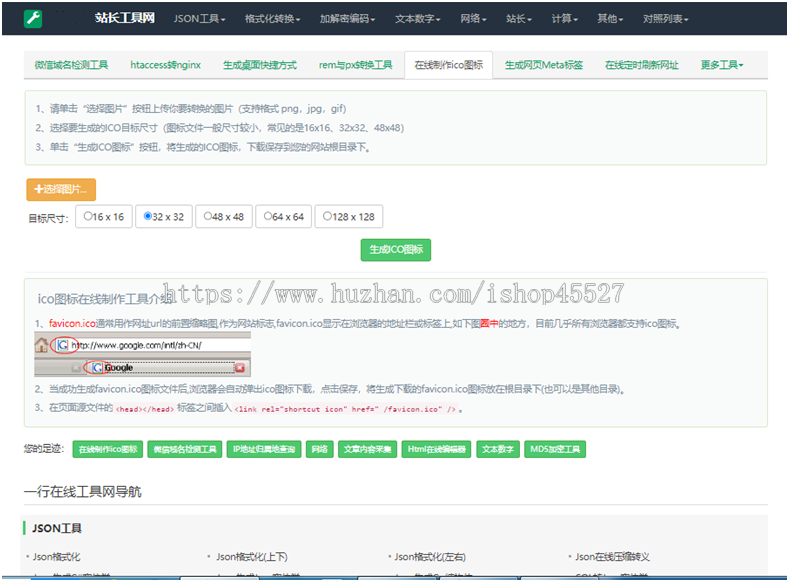The image size is (789, 582).
Task: Click the Google favicon example image
Action: point(142,354)
